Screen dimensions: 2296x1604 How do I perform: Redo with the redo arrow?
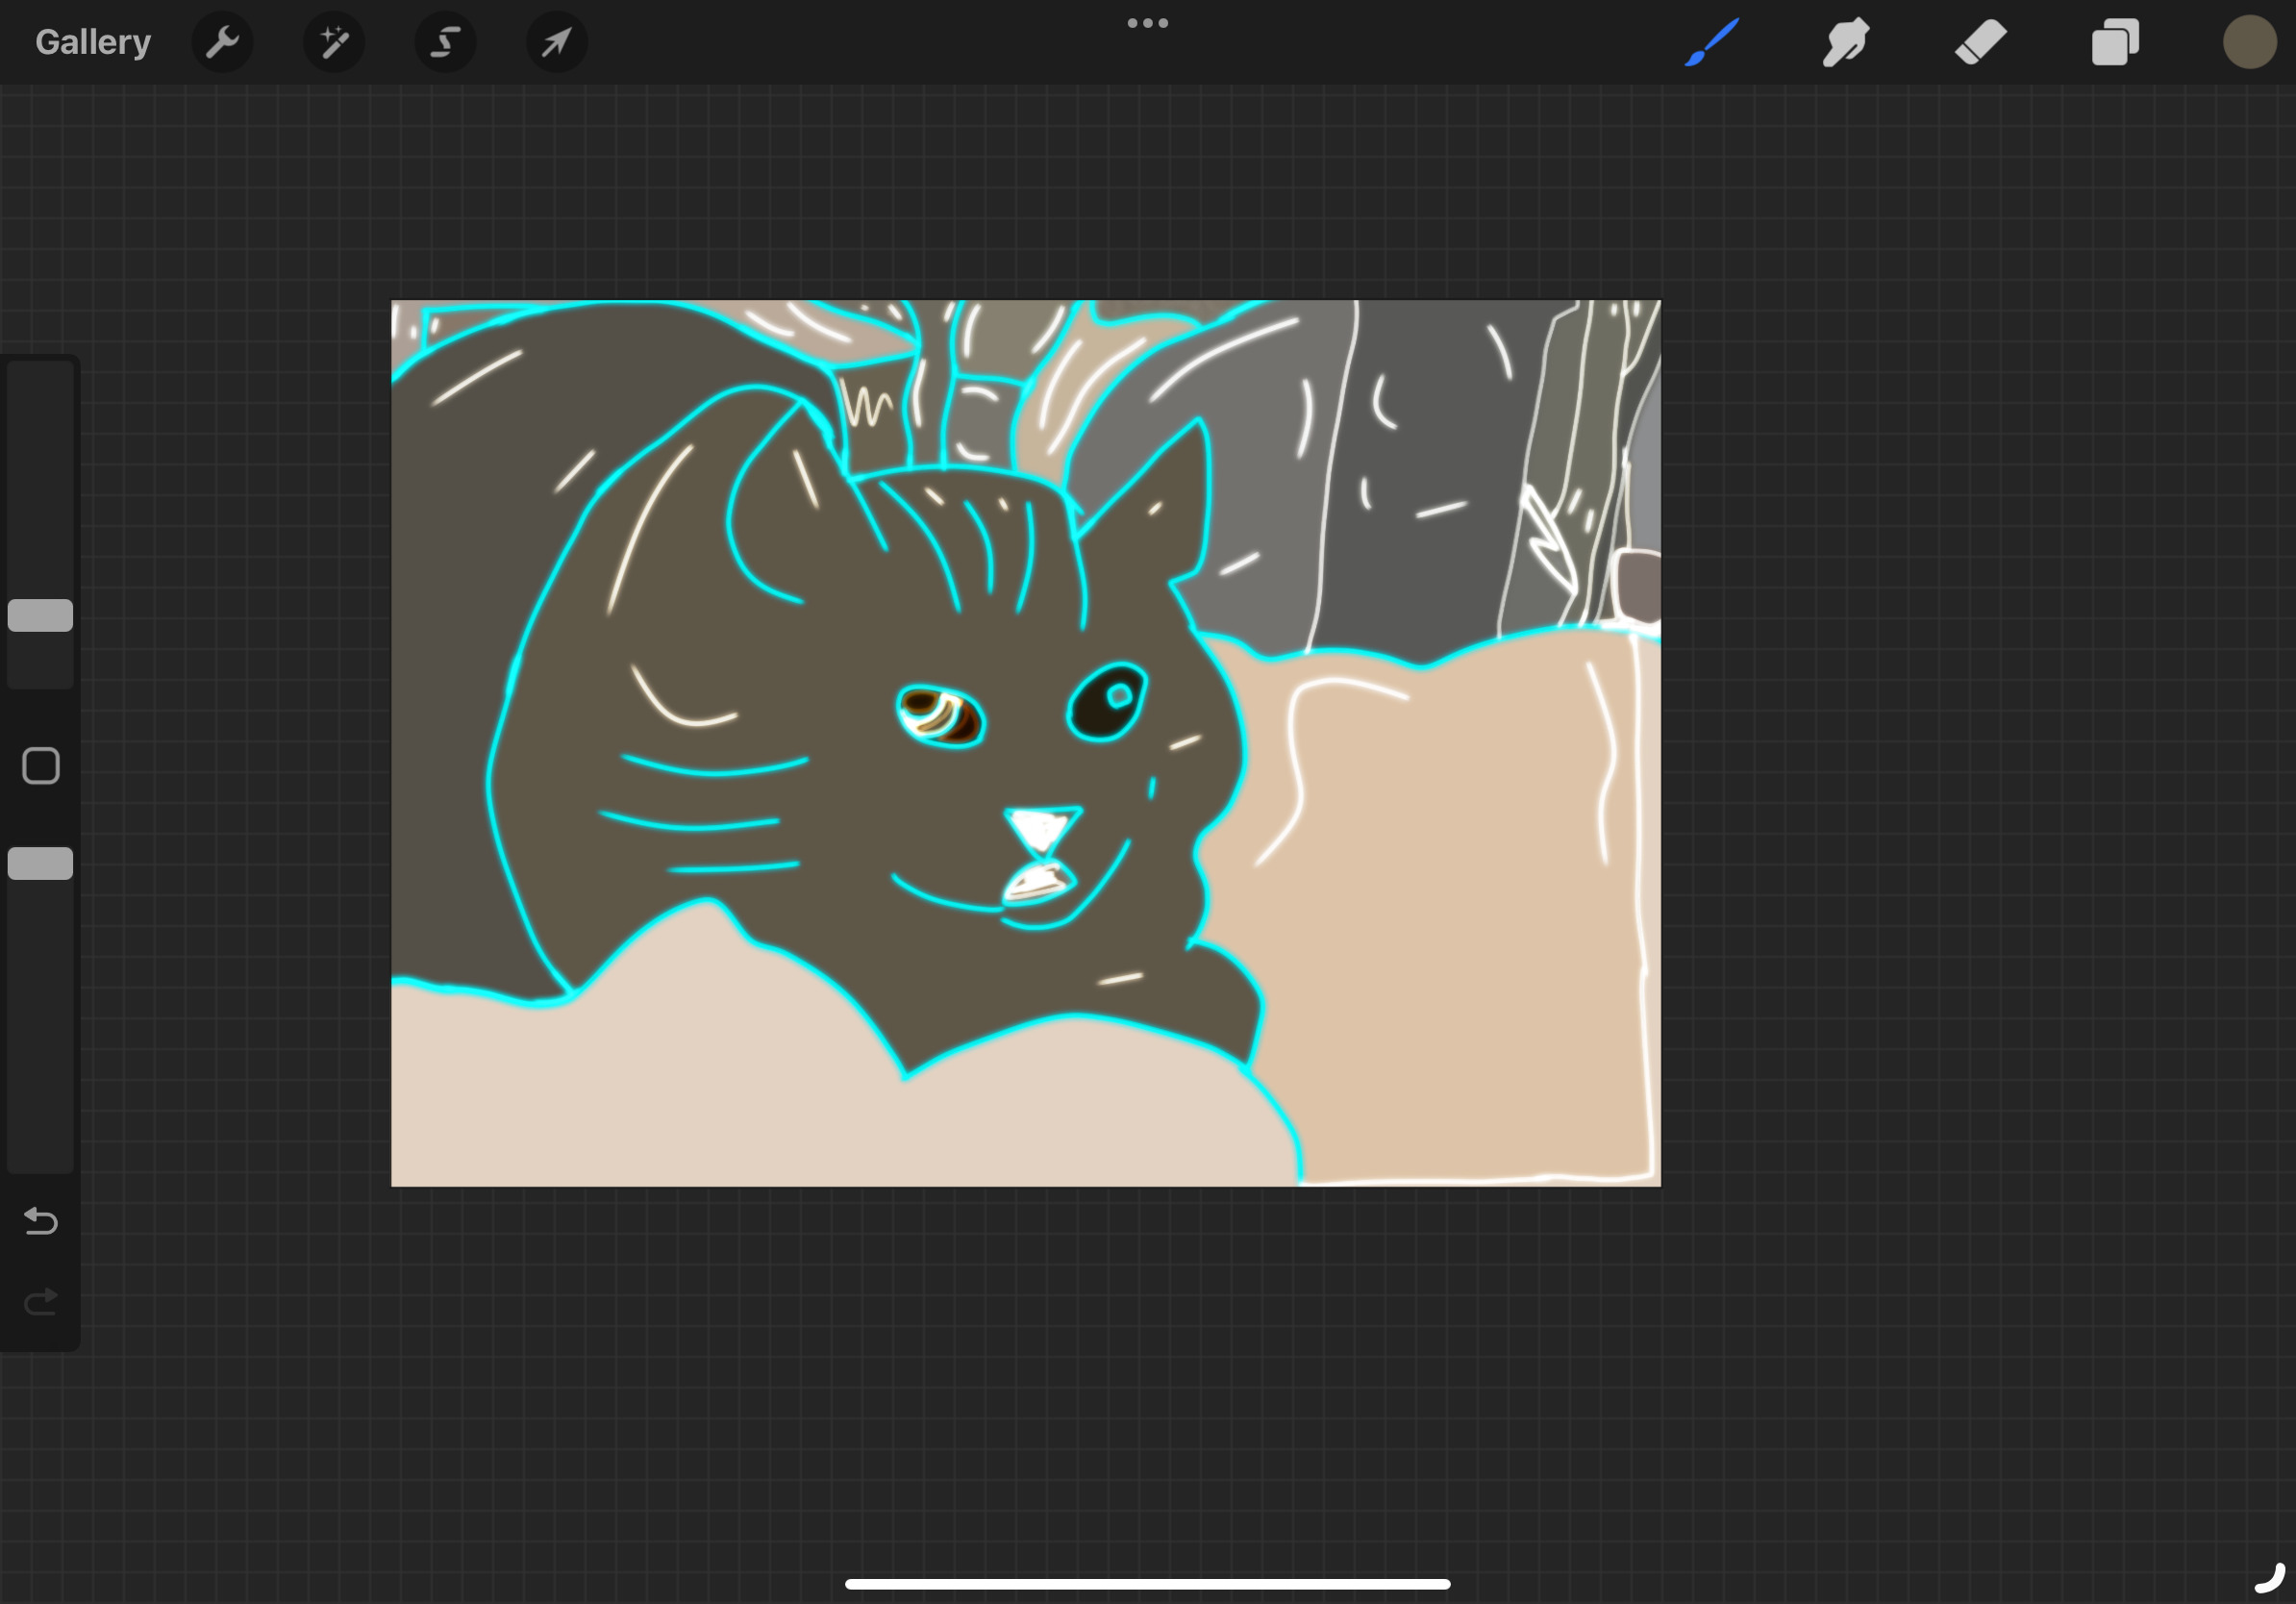[40, 1301]
